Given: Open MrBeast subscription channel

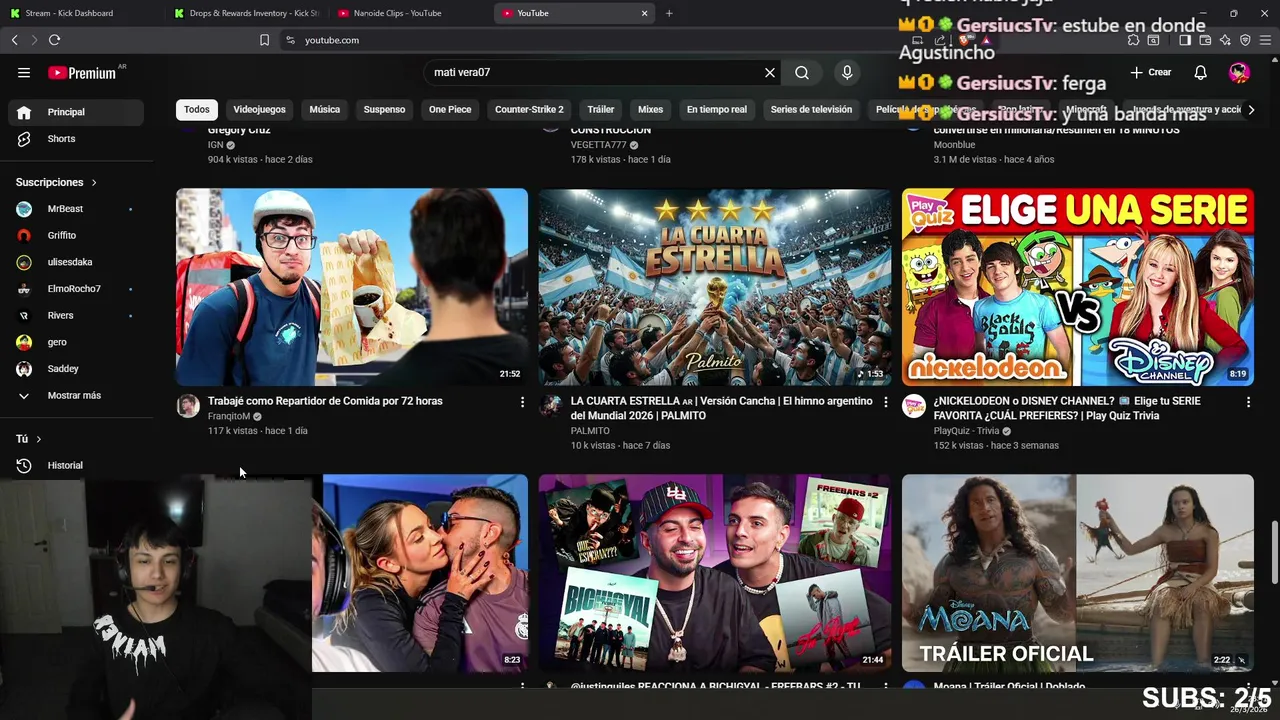Looking at the screenshot, I should pos(78,209).
